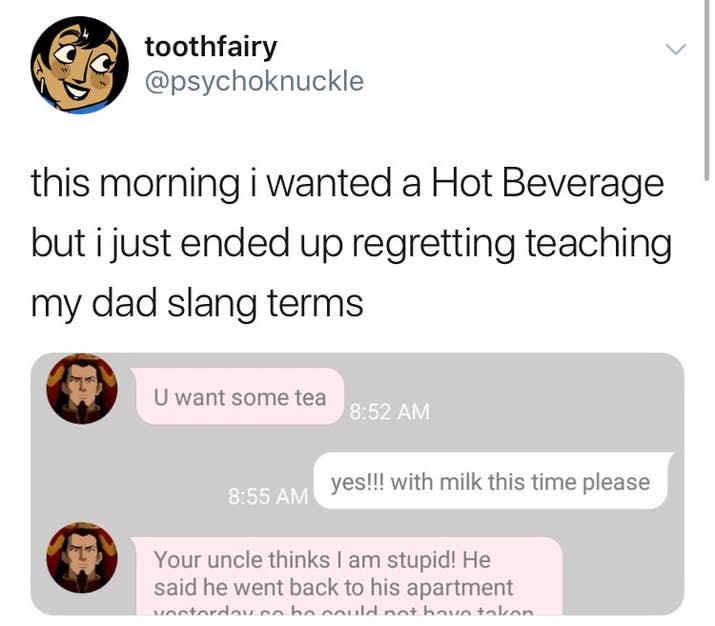Click the tweet text about Hot Beverage

[351, 242]
